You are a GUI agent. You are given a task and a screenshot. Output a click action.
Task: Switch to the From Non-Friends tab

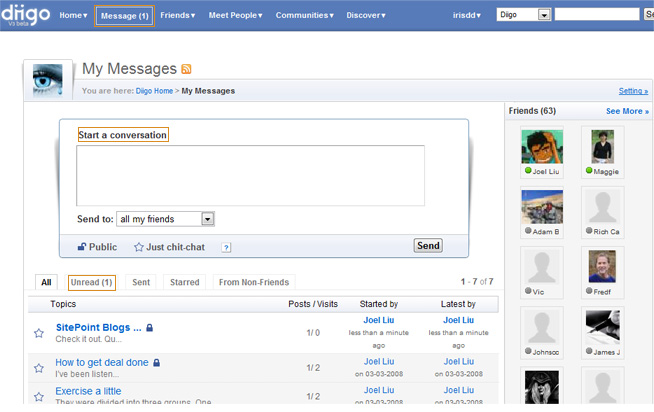254,282
